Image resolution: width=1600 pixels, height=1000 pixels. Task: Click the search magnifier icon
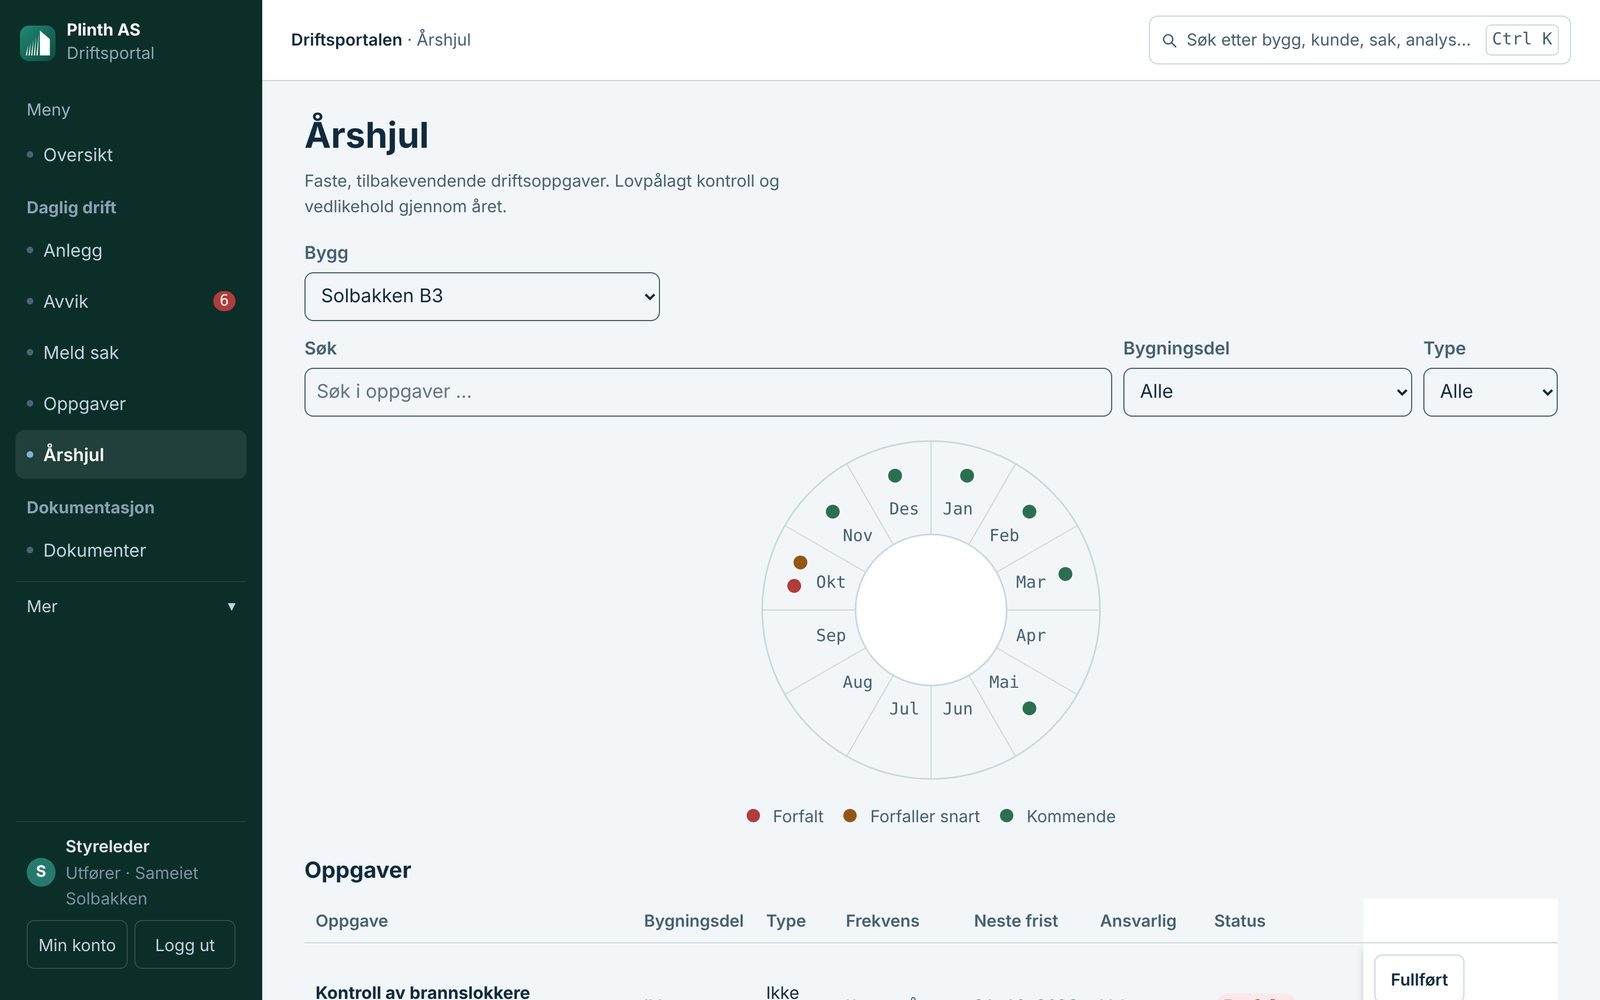tap(1169, 41)
